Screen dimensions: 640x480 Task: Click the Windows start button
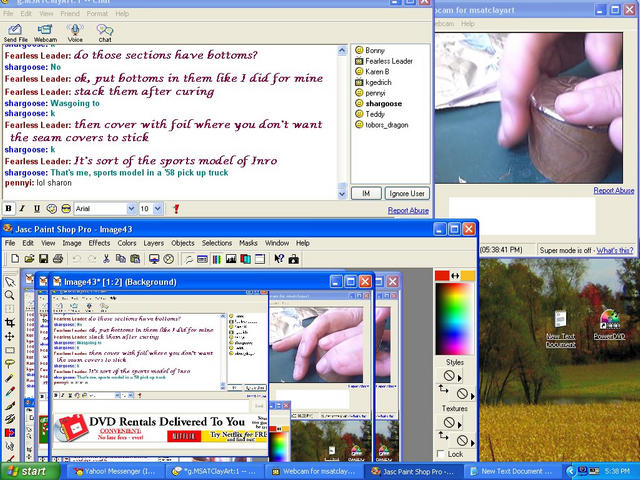click(29, 471)
